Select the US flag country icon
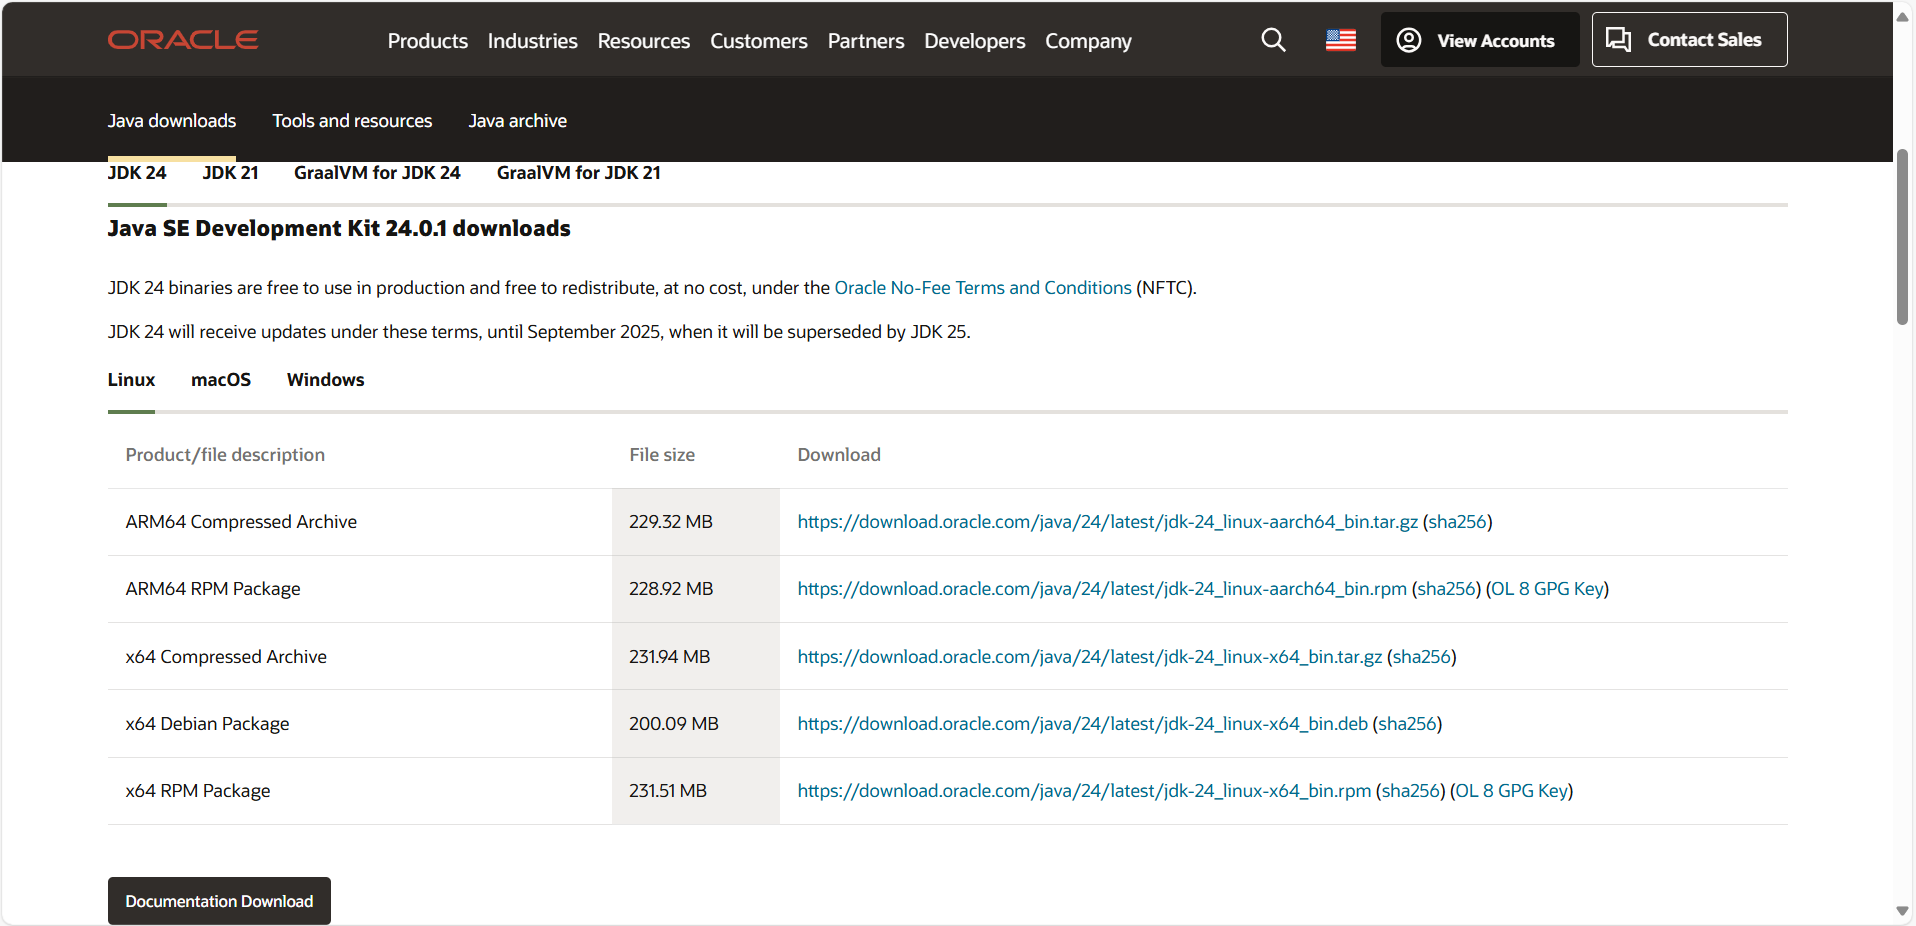 point(1341,40)
